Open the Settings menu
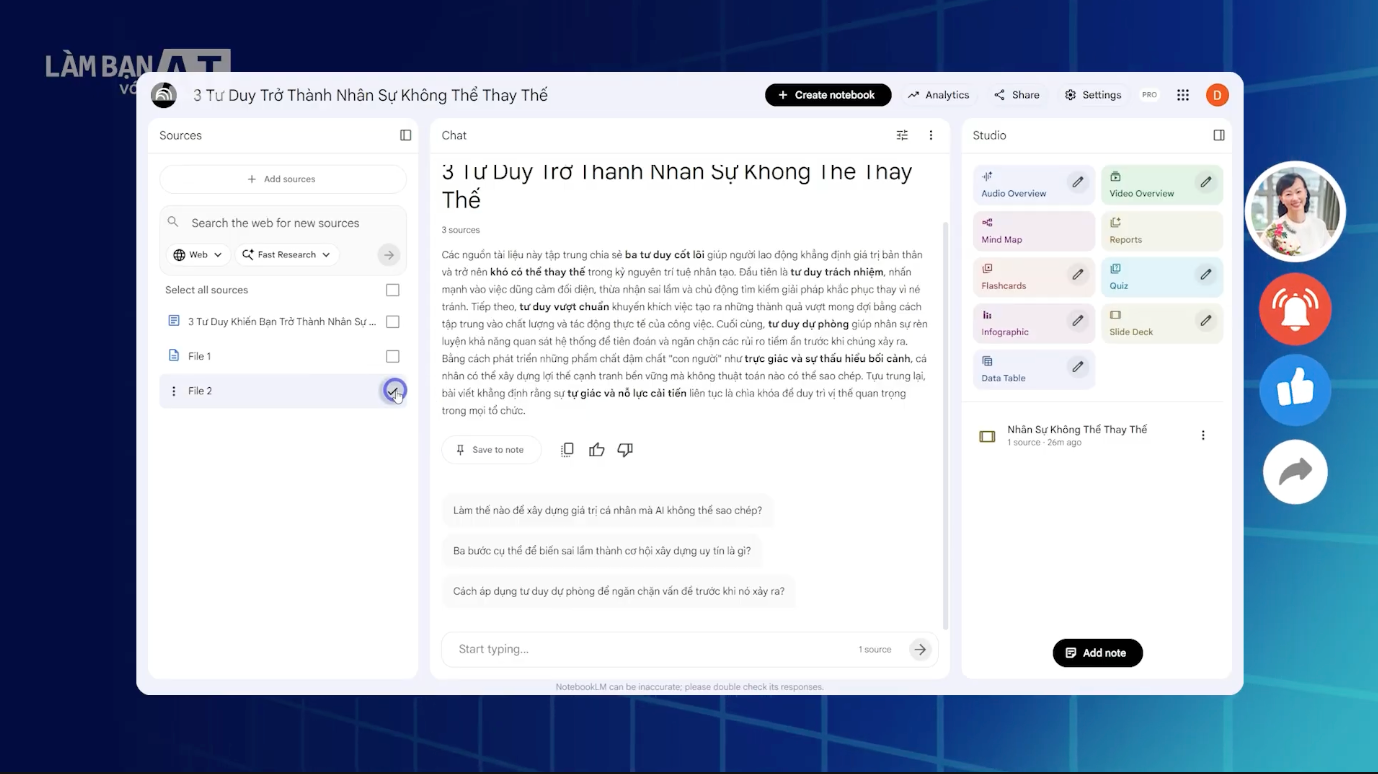The width and height of the screenshot is (1378, 774). [x=1092, y=95]
